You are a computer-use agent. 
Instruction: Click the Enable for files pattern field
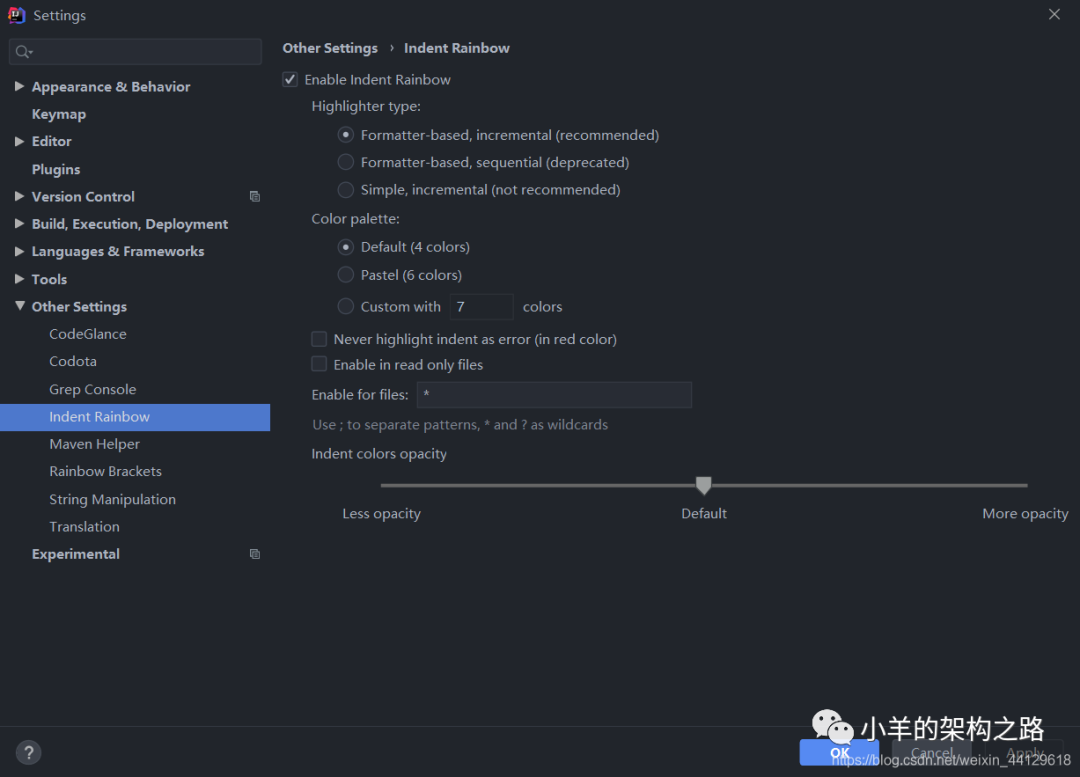(554, 395)
